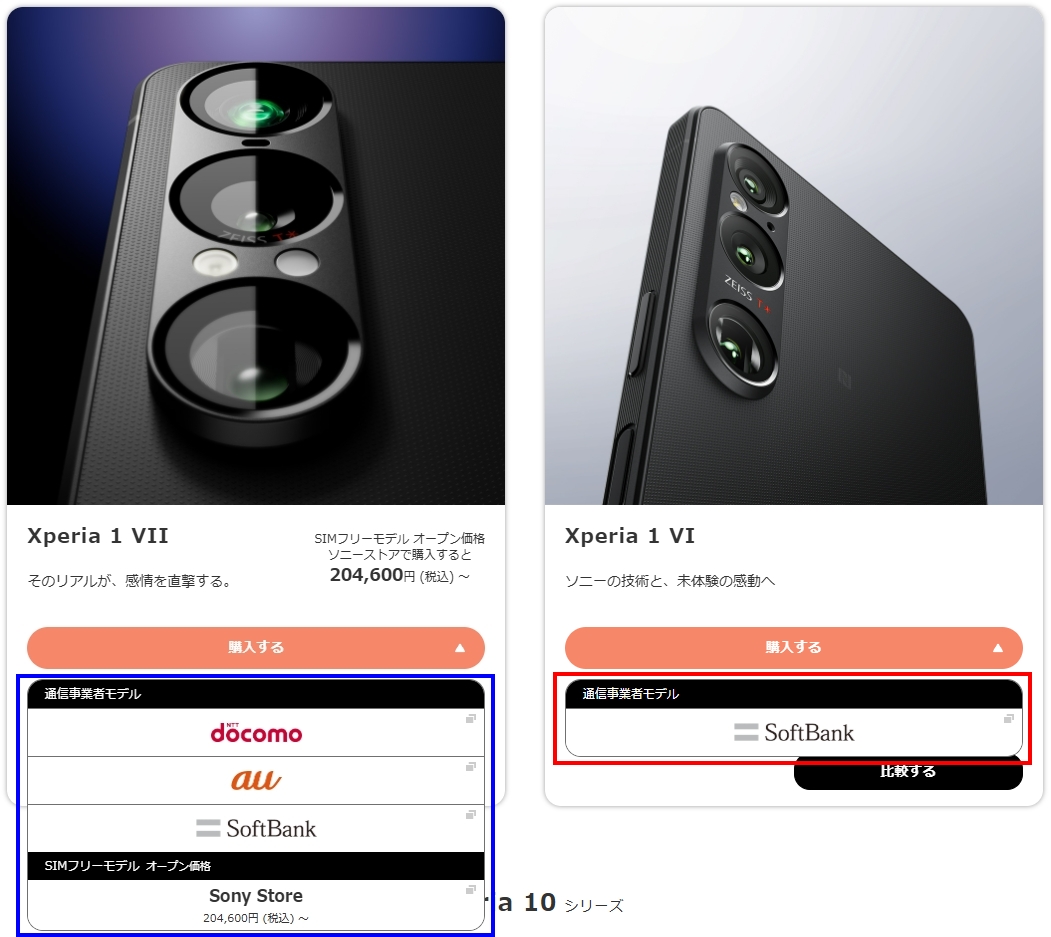Click the 通信事業者モデル header under Xperia 1 VII
1051x937 pixels.
tap(255, 694)
